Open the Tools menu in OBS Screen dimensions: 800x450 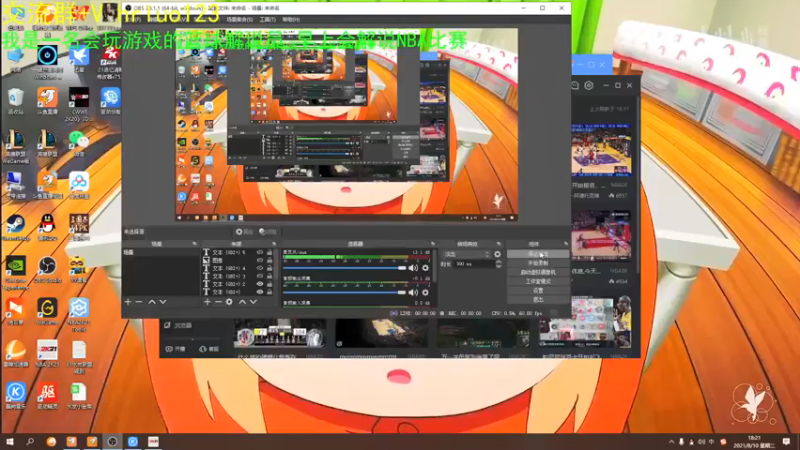(x=267, y=19)
